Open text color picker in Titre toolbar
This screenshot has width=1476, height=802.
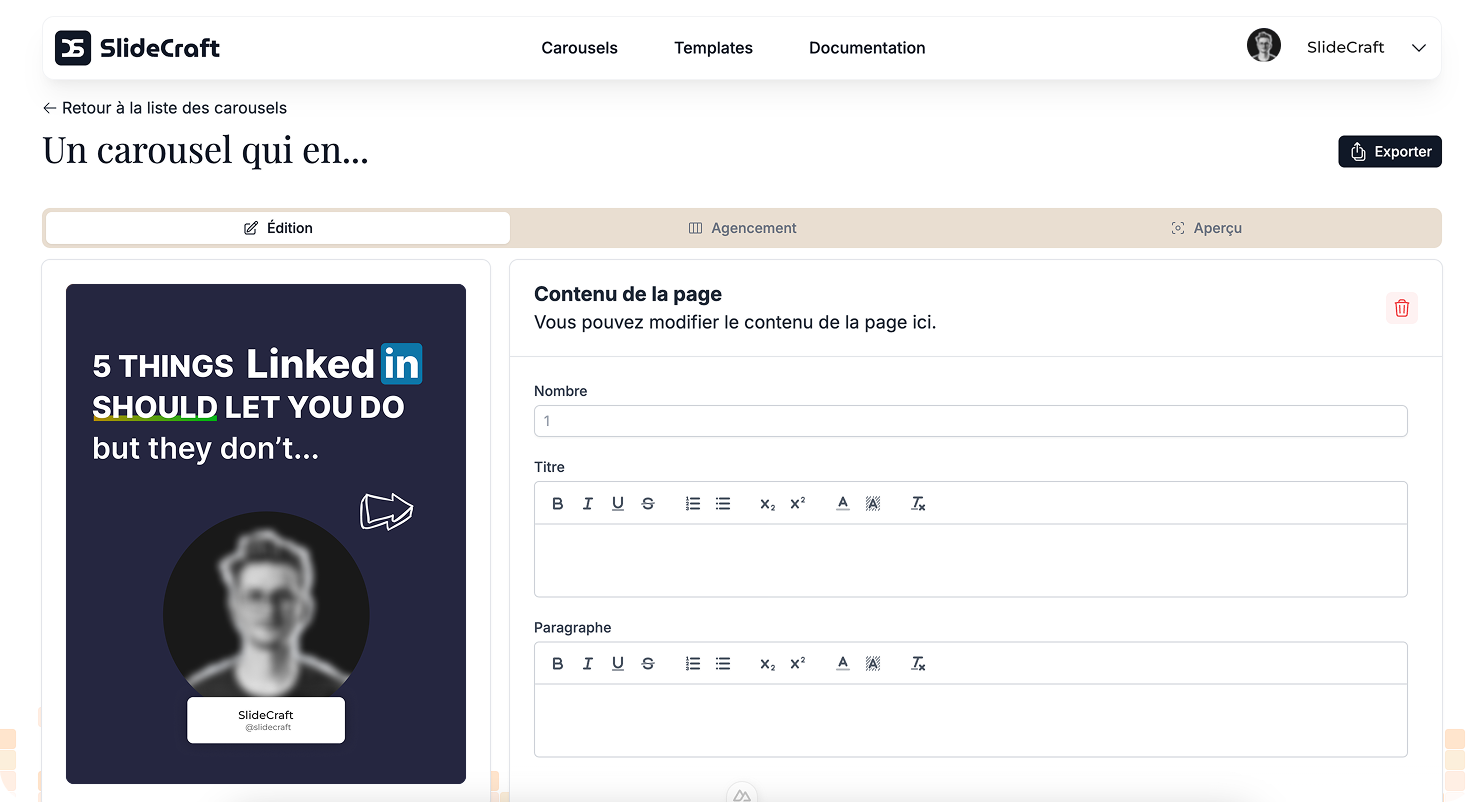[843, 504]
